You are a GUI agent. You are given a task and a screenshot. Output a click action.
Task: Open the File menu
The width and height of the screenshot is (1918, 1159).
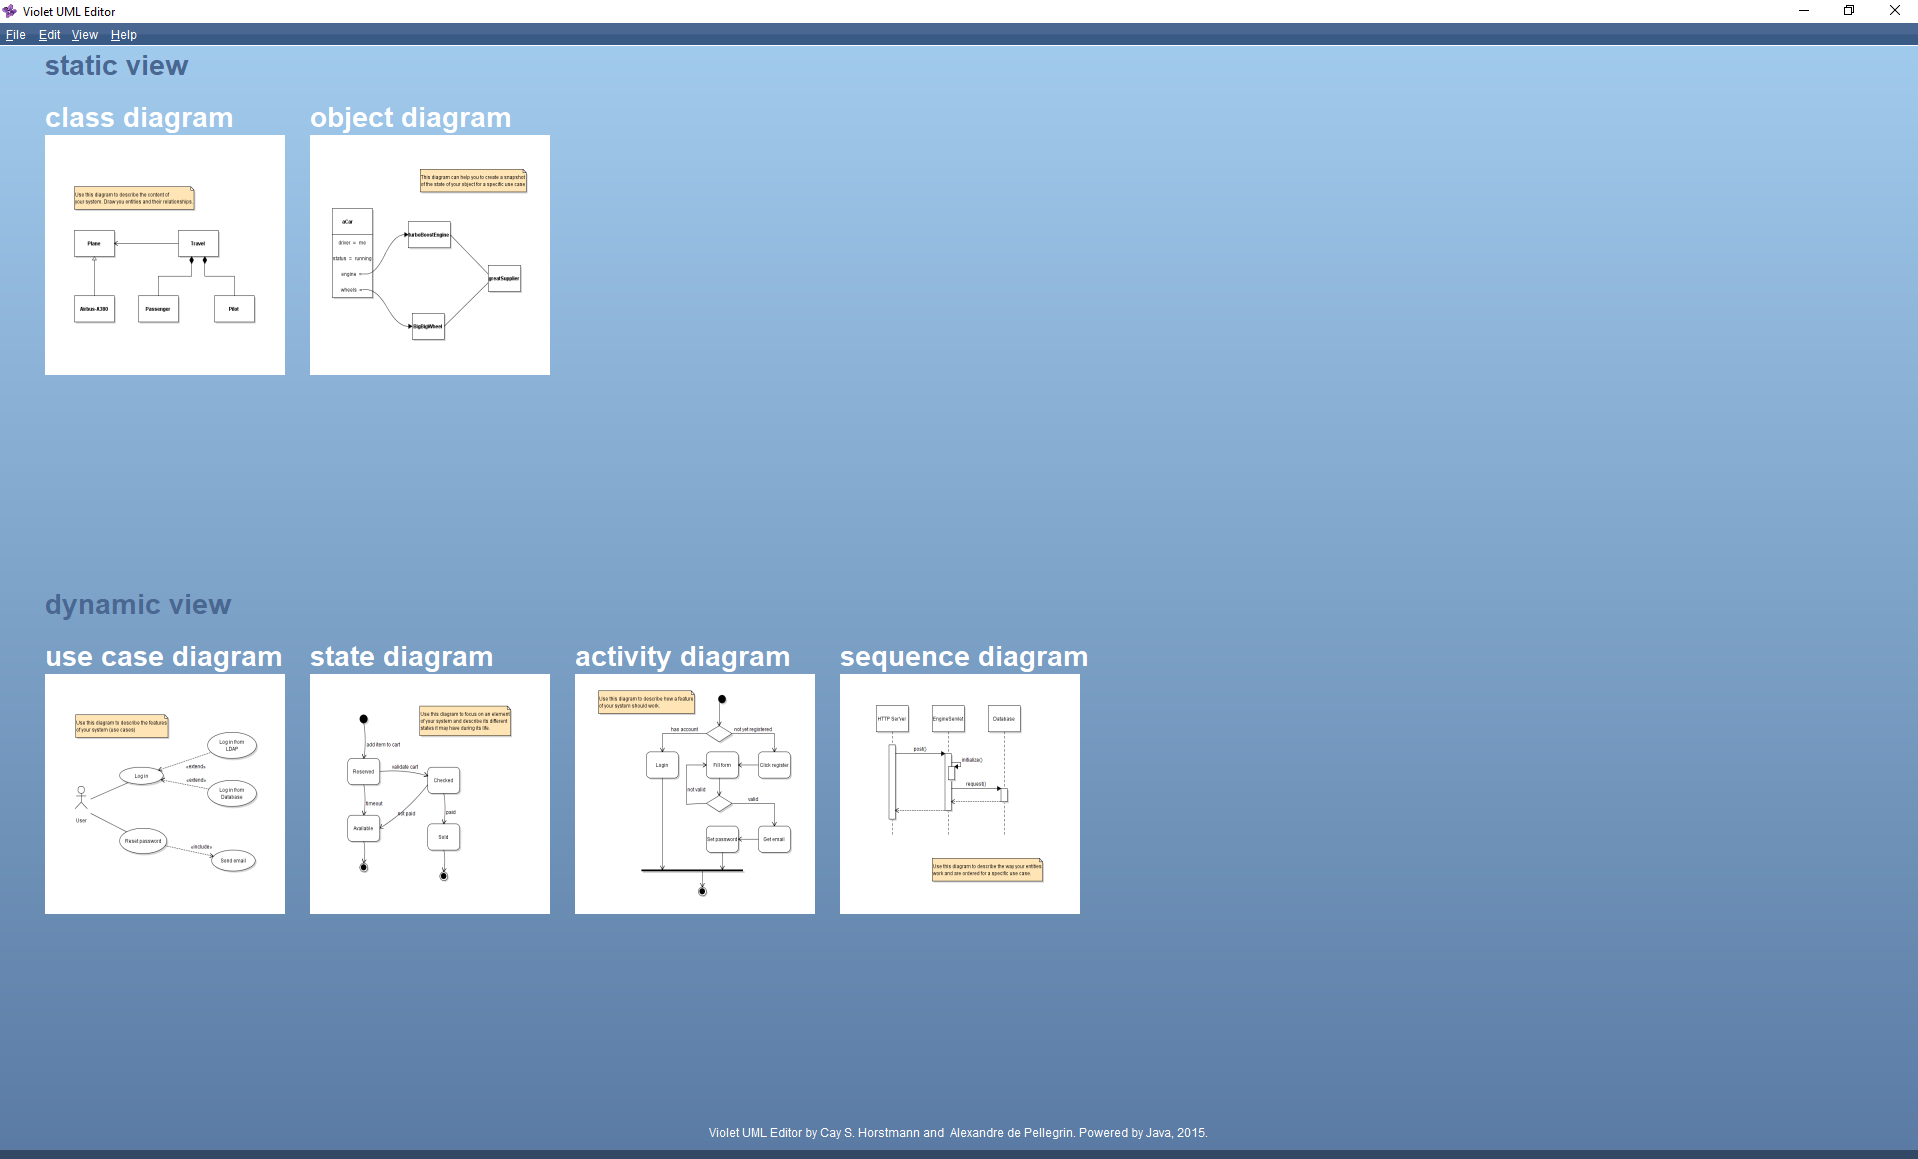coord(16,35)
